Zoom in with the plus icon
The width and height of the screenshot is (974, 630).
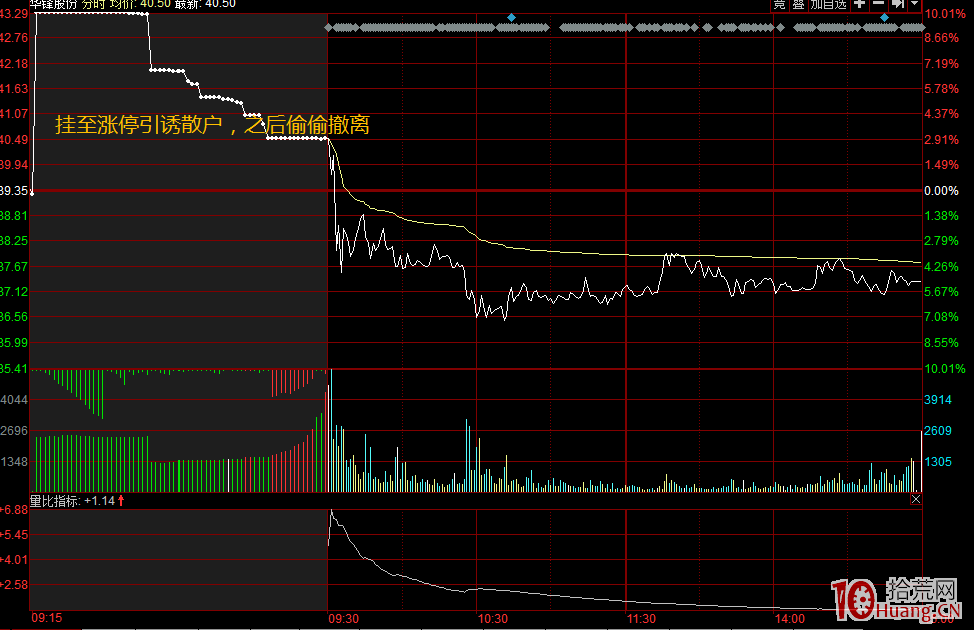pos(859,4)
